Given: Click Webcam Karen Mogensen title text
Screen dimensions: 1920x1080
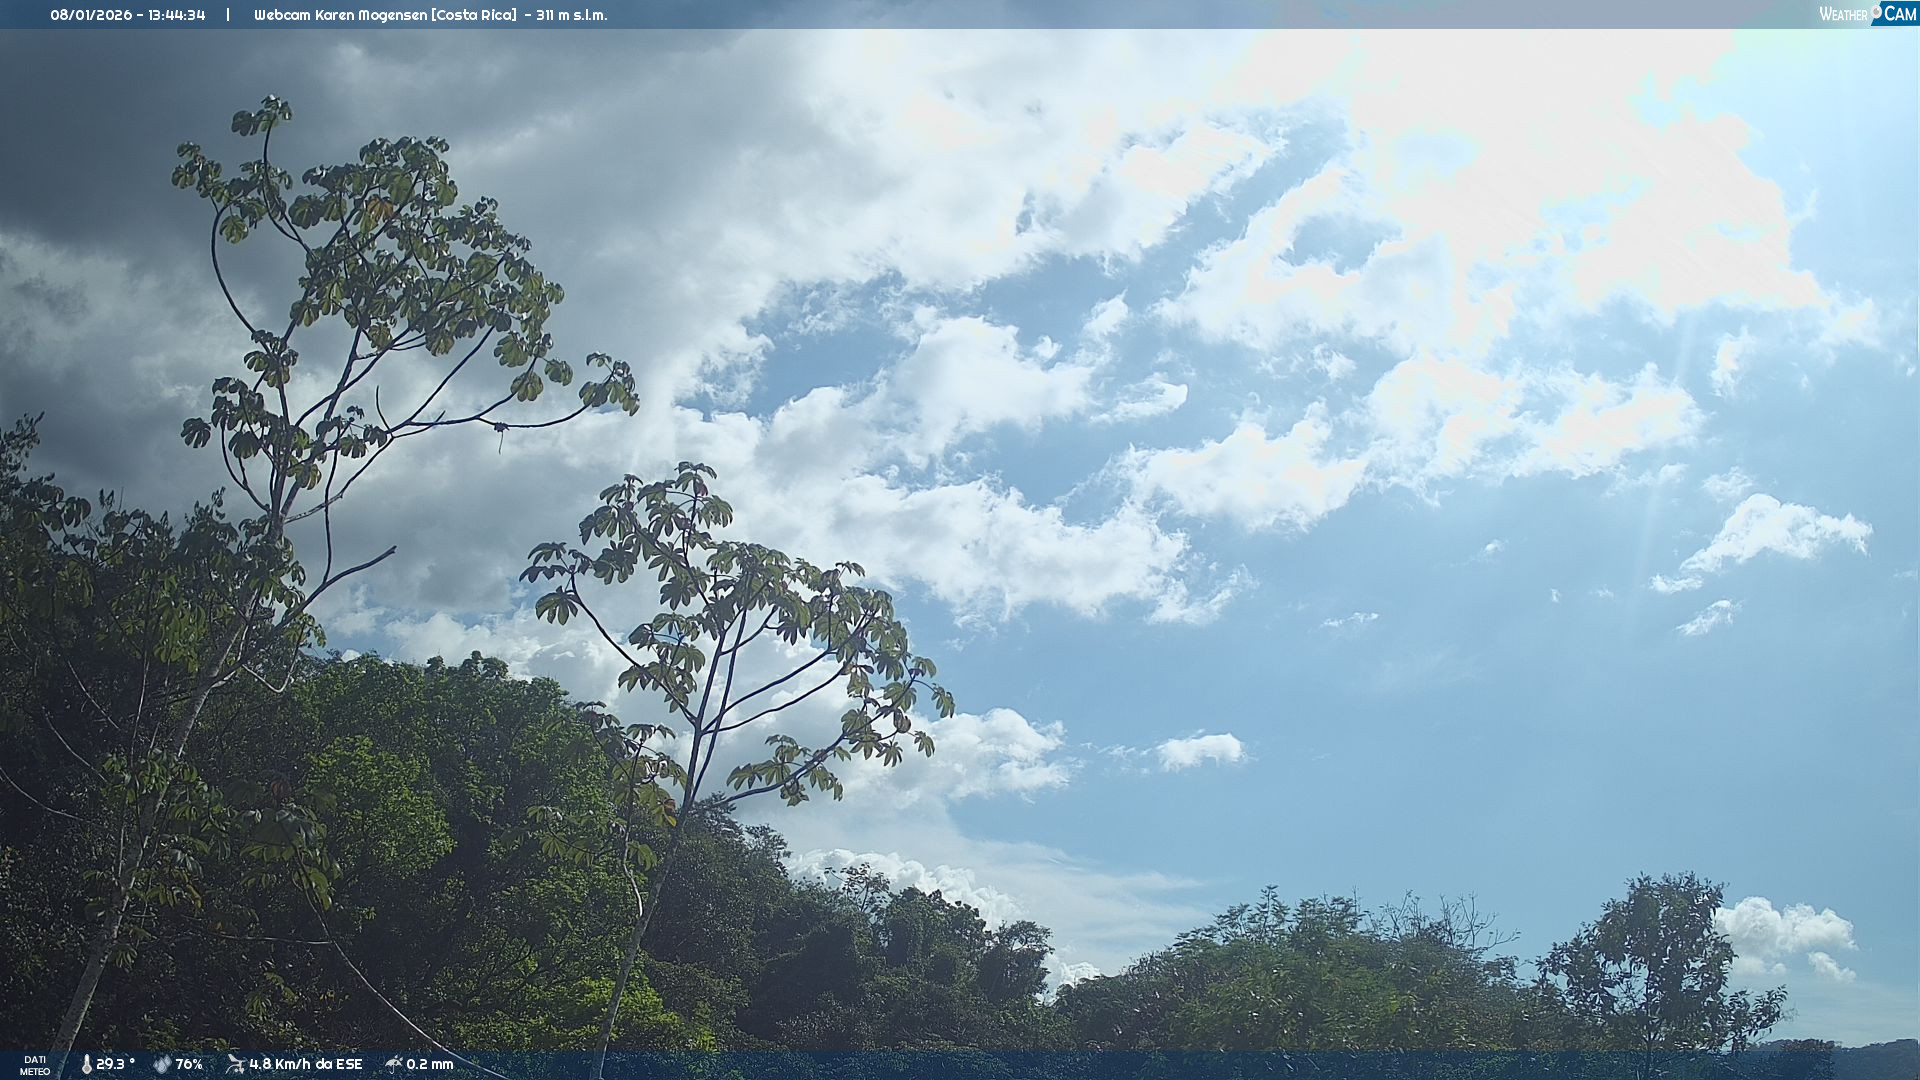Looking at the screenshot, I should pos(340,15).
